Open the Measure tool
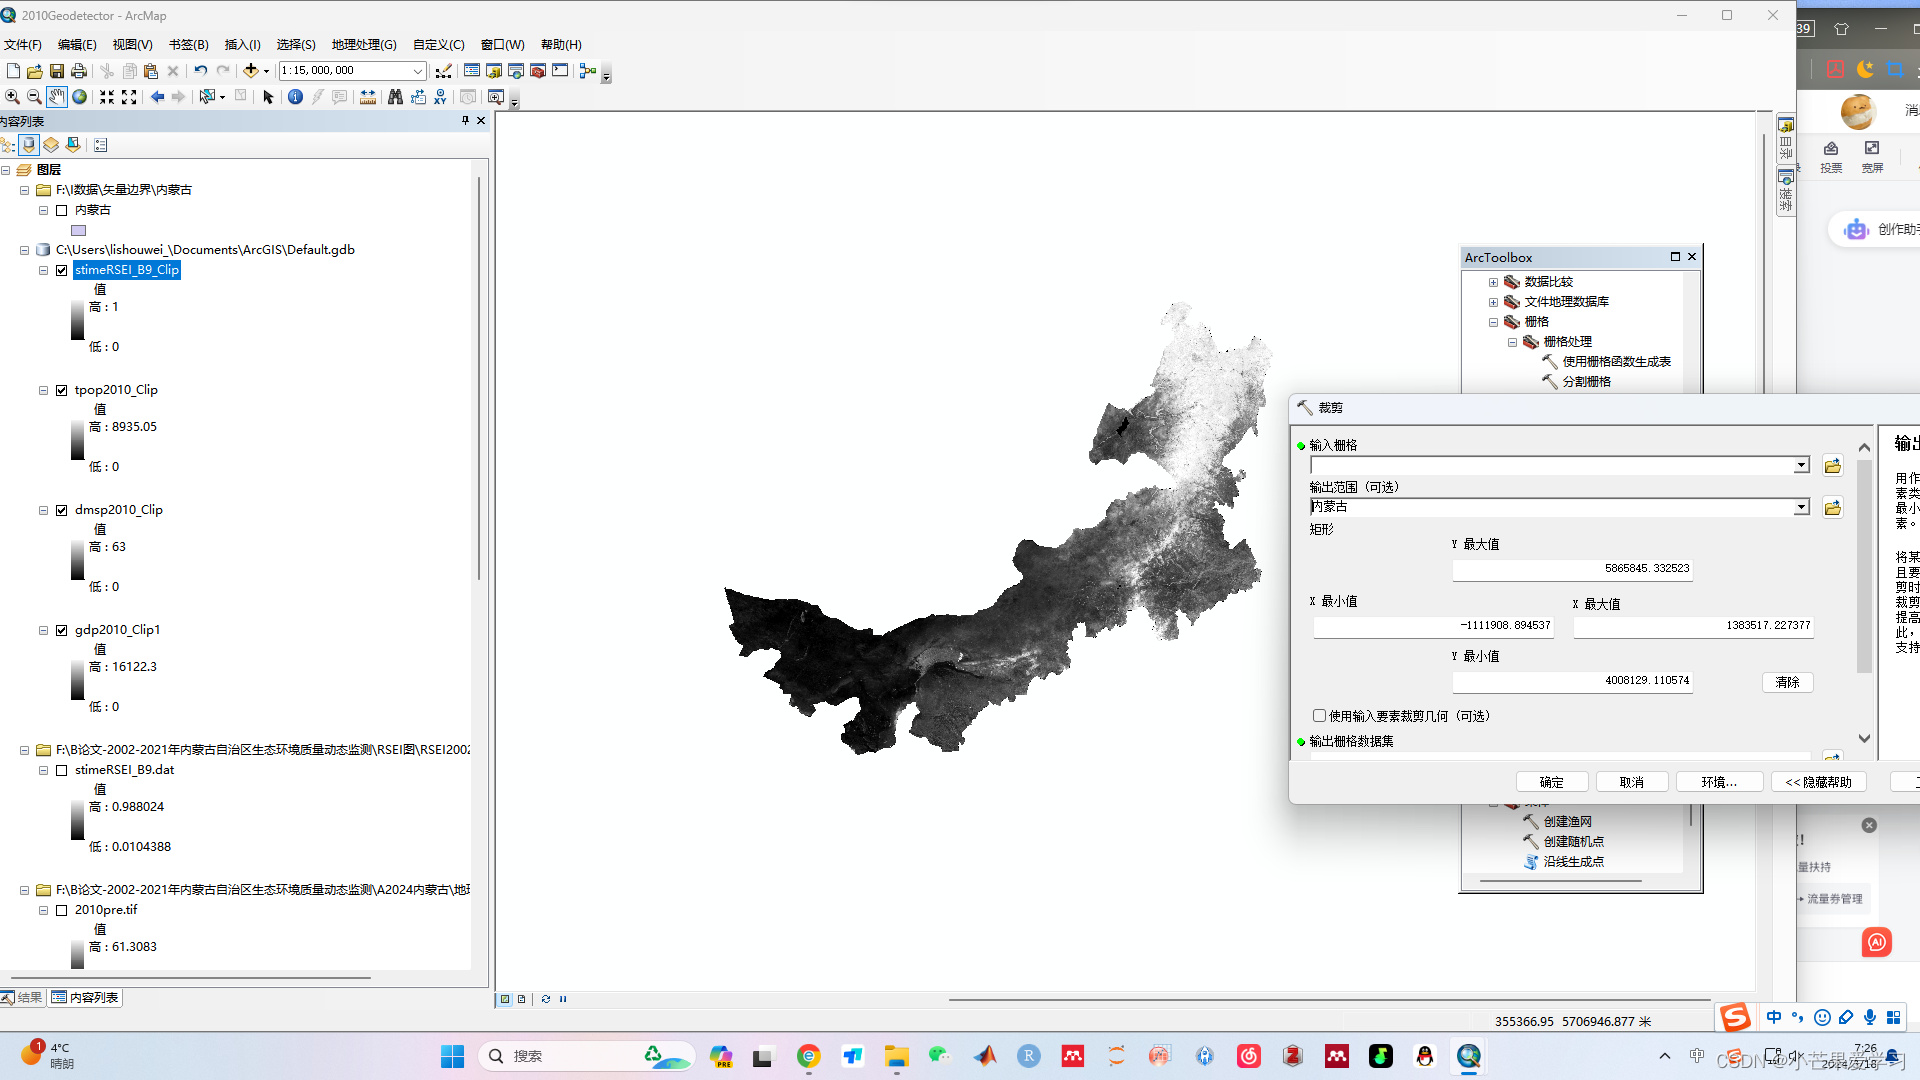 [x=368, y=97]
